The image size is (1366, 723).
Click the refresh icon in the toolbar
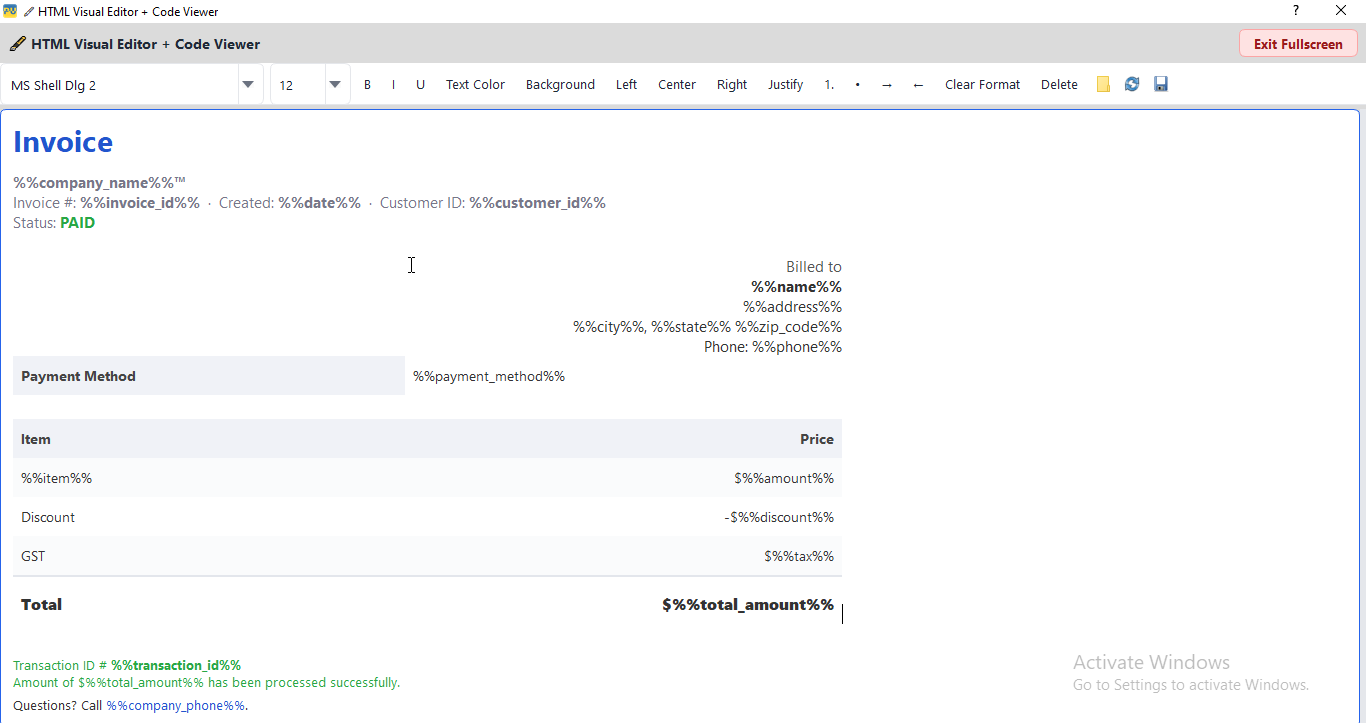pyautogui.click(x=1131, y=84)
